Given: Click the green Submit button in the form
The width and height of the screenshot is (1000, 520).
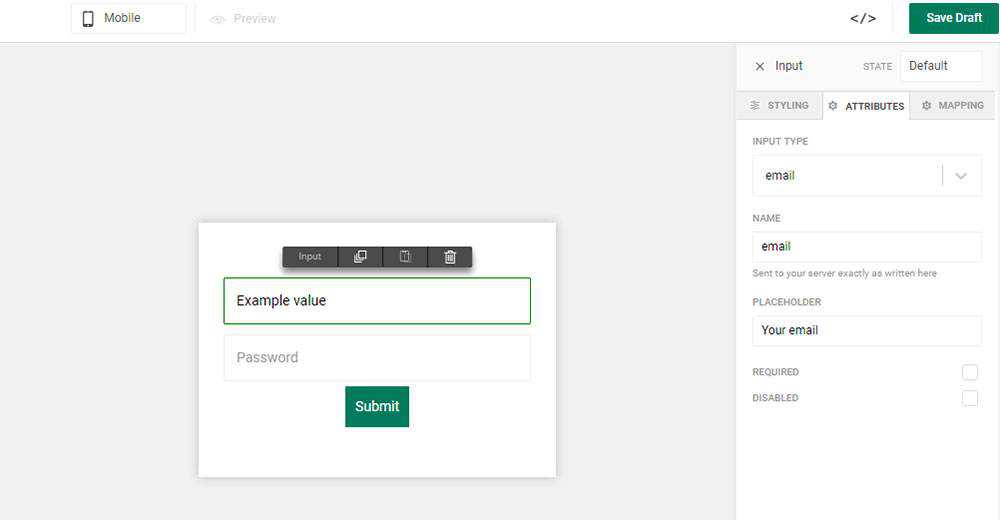Looking at the screenshot, I should coord(377,406).
